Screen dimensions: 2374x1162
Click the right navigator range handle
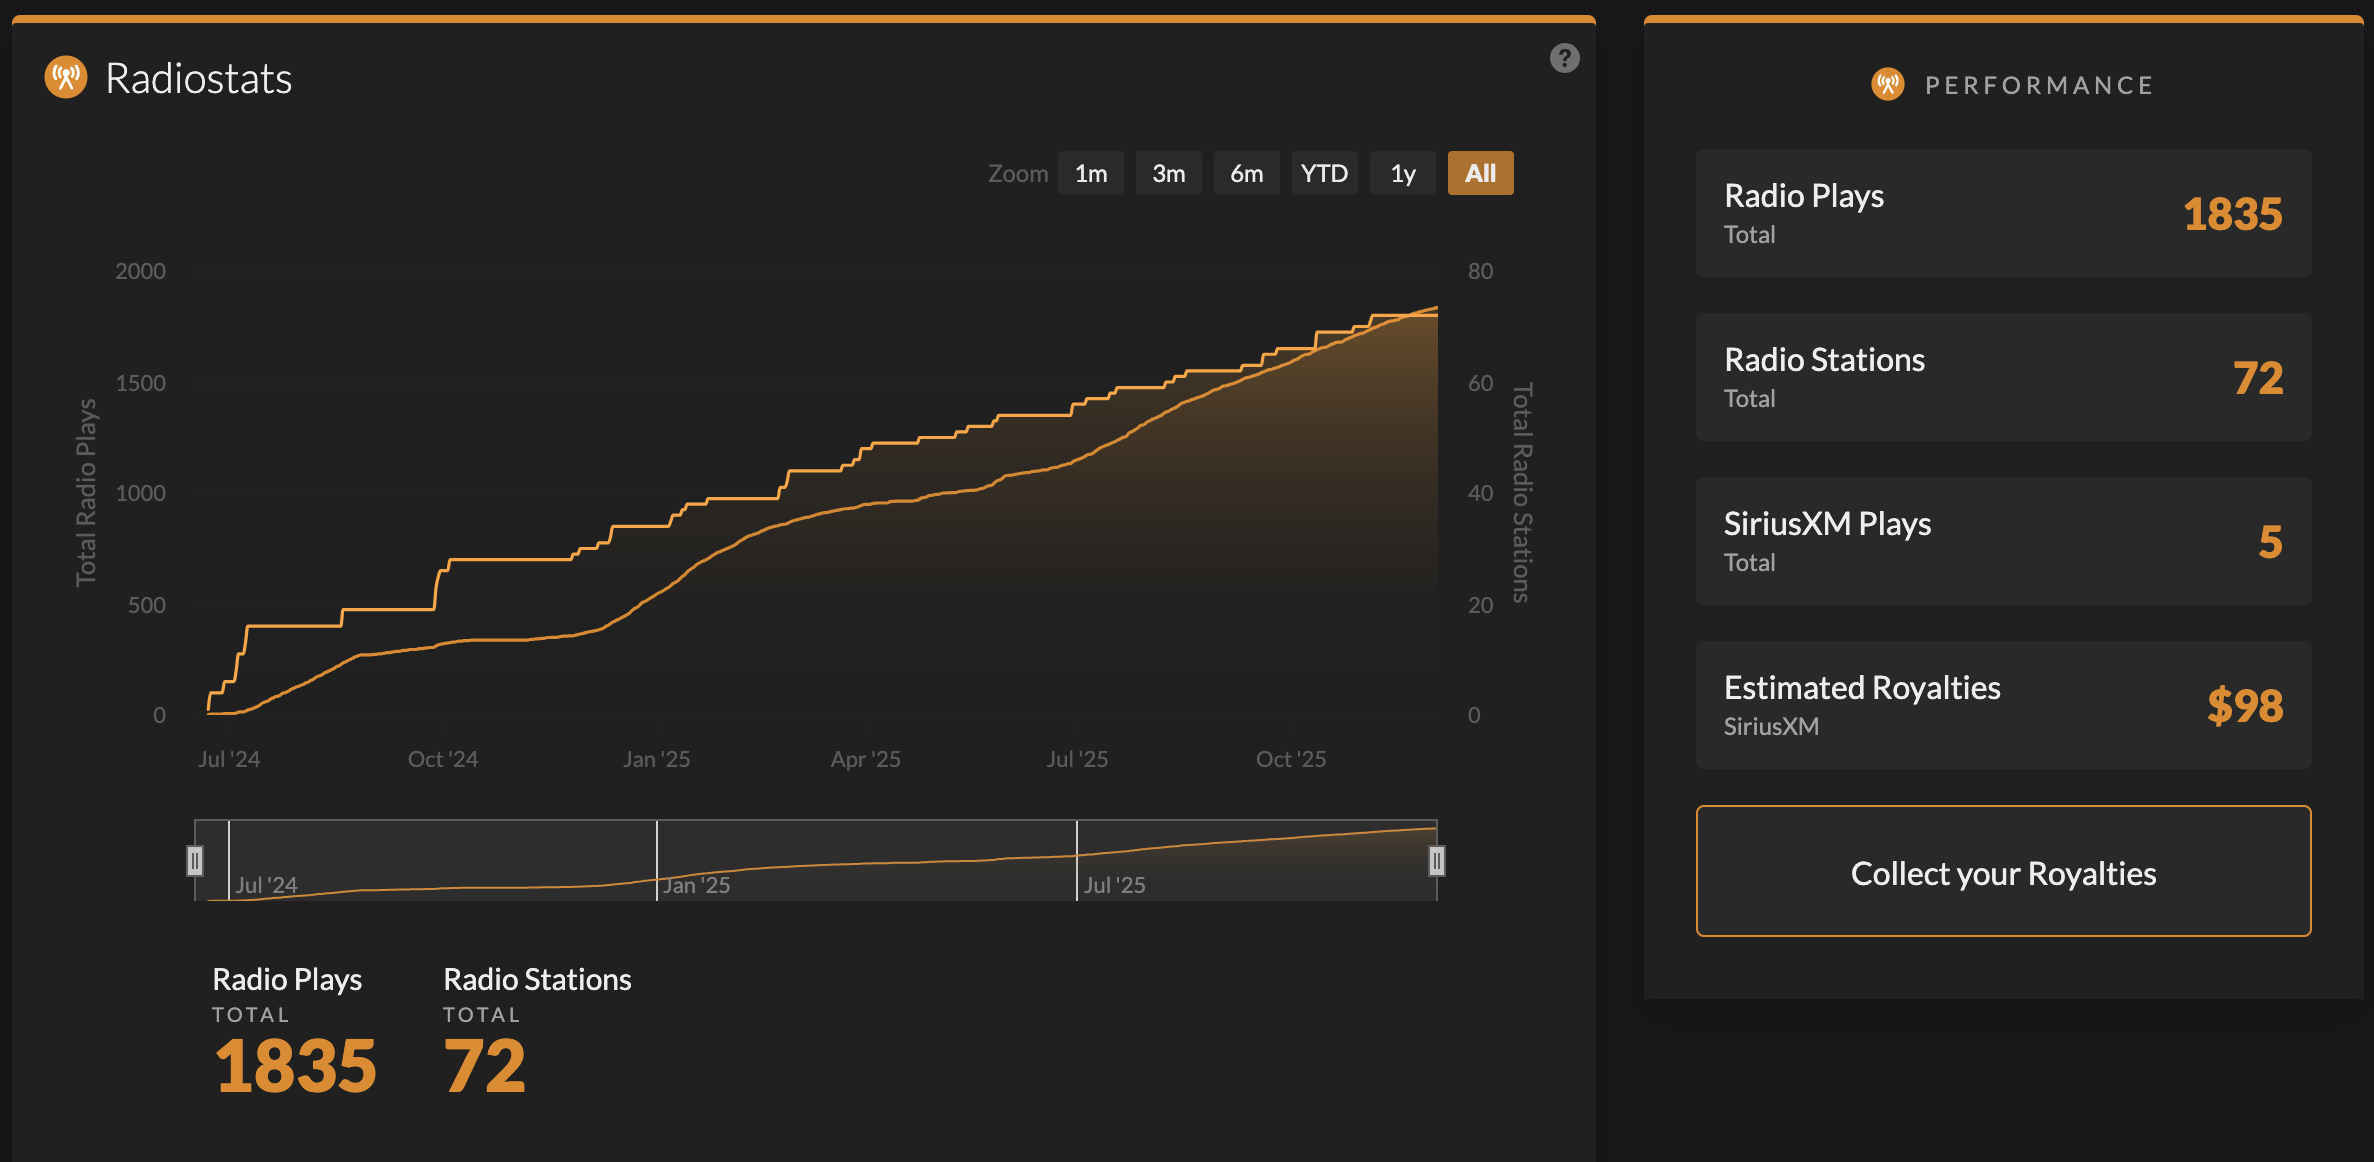click(x=1436, y=860)
